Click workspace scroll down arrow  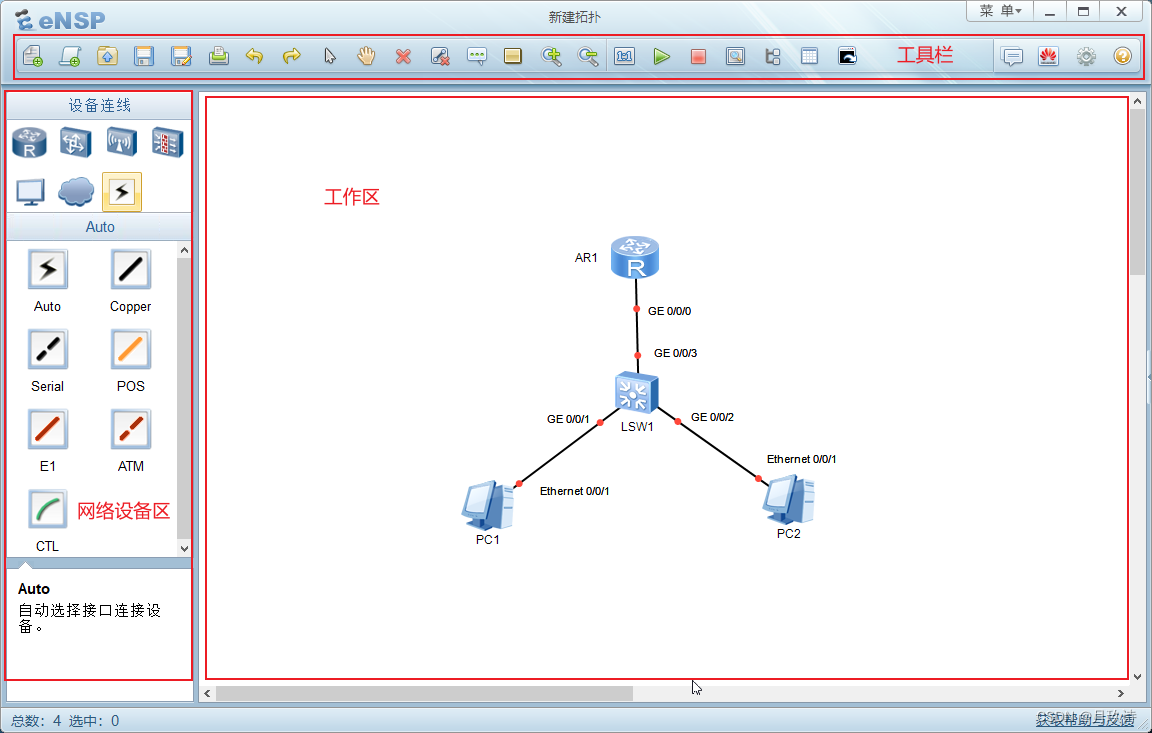[x=1137, y=676]
